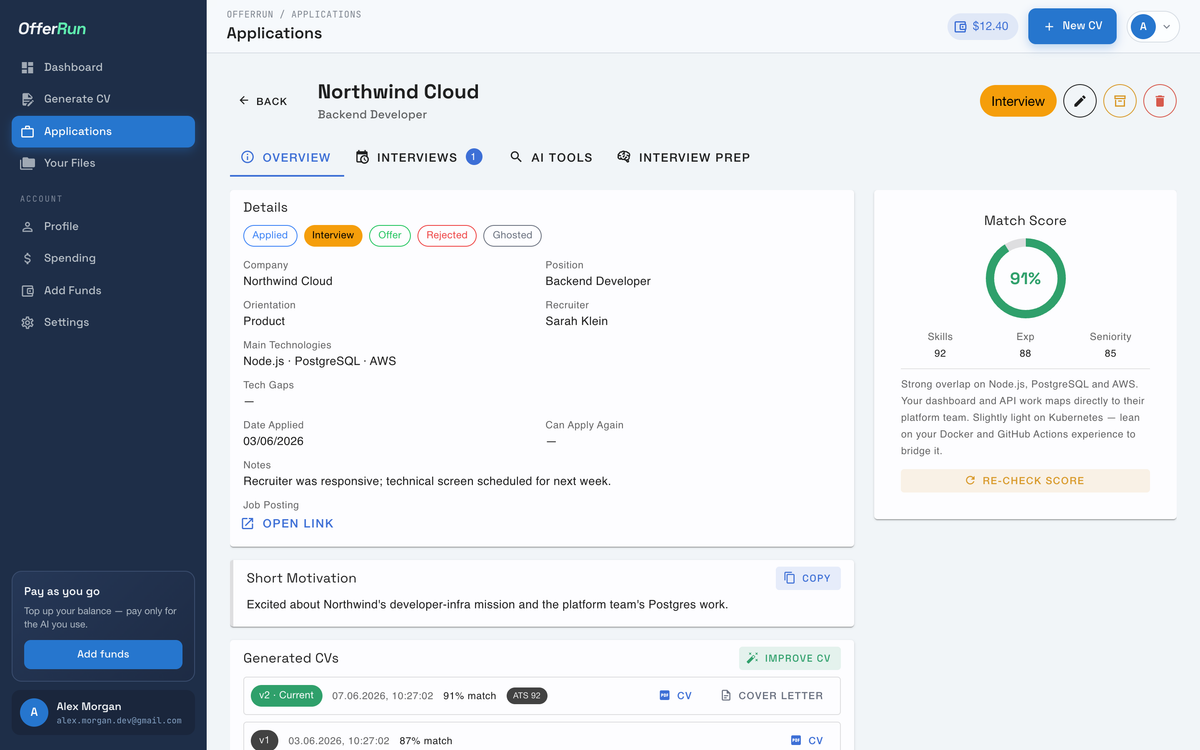Click the orange Interview status button
This screenshot has width=1200, height=750.
pos(1018,101)
